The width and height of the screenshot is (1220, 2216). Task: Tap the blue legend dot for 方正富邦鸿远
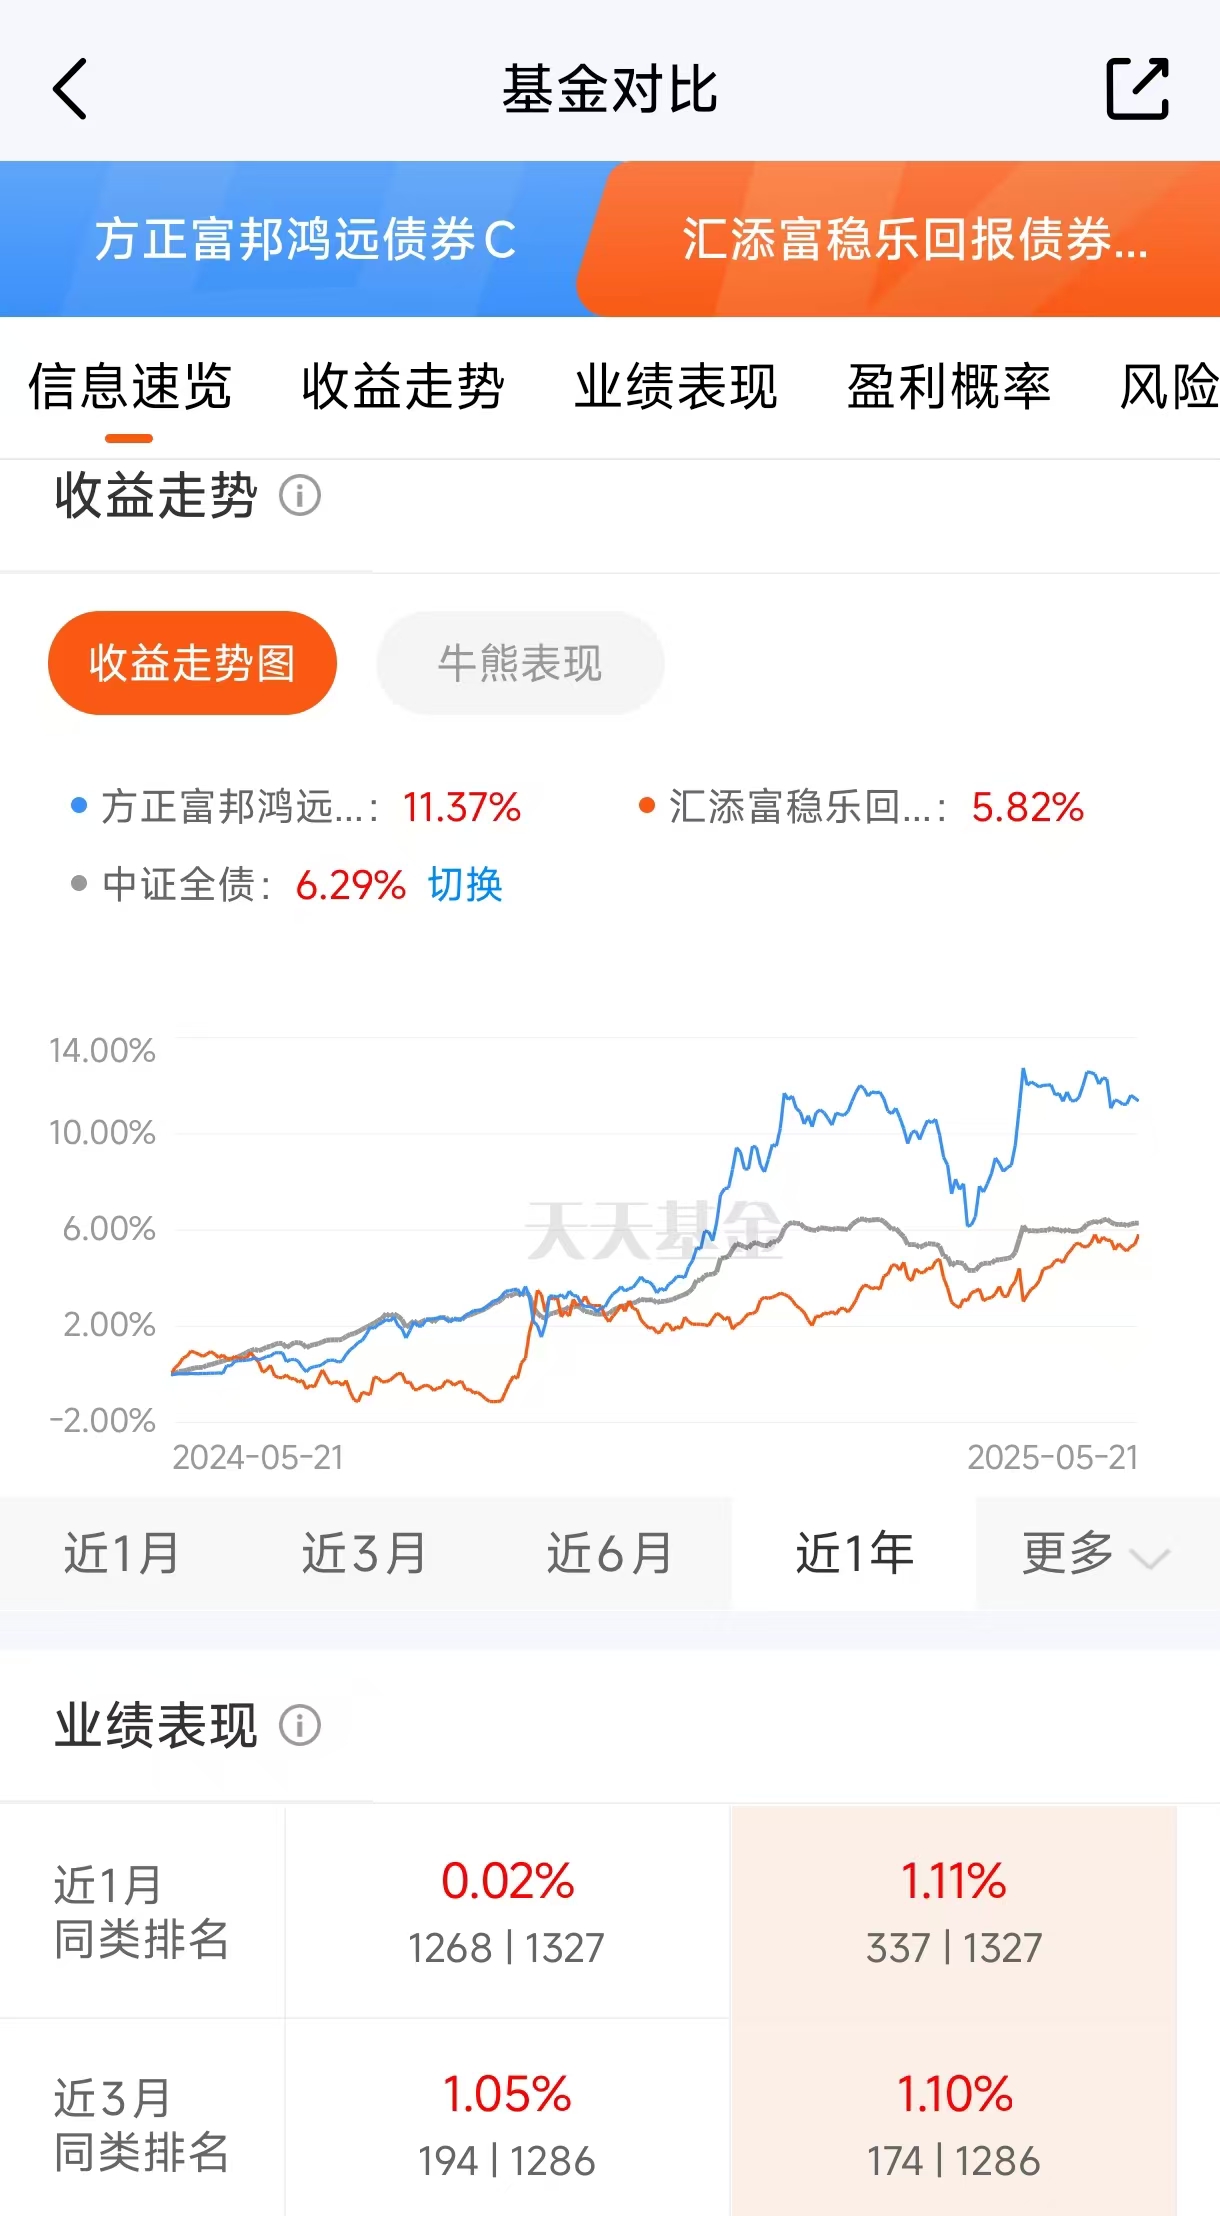pos(79,806)
